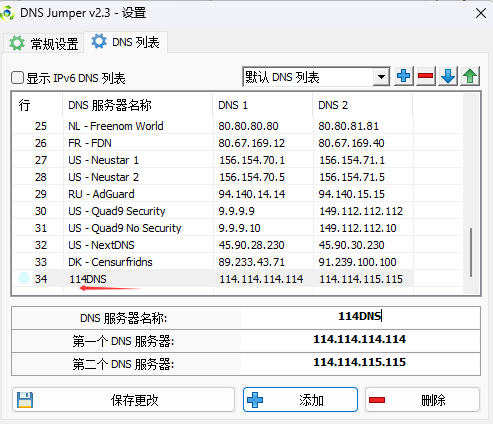Move entry down with blue arrow icon
This screenshot has height=424, width=493.
pyautogui.click(x=448, y=76)
